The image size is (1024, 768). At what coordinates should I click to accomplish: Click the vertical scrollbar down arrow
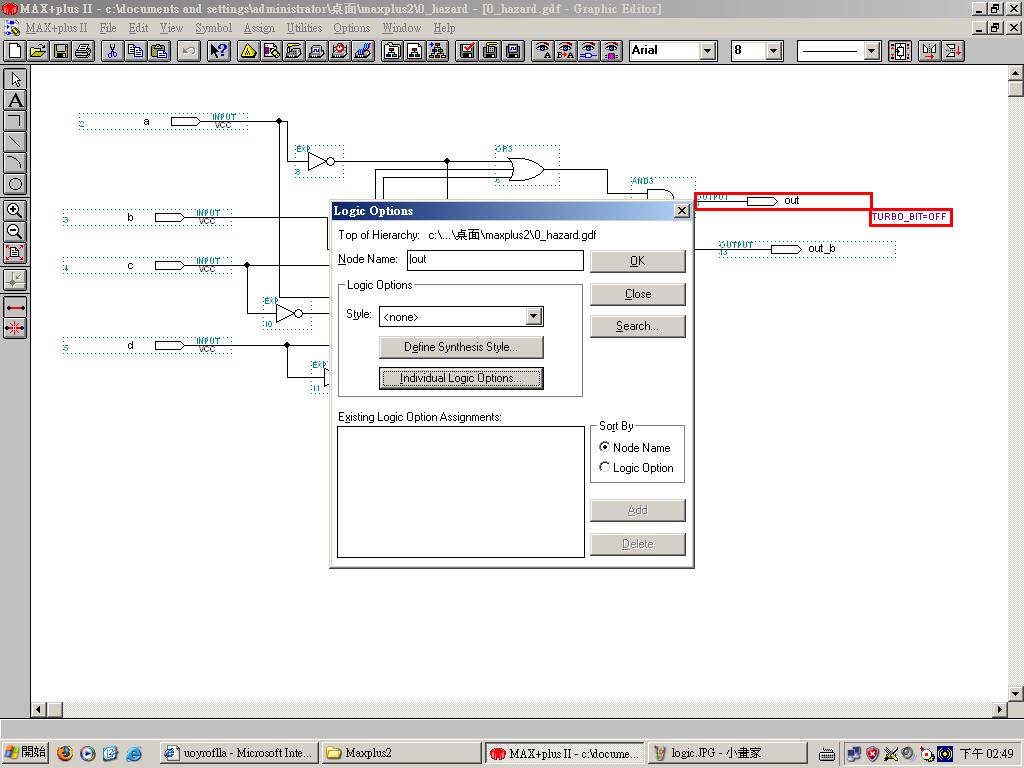point(1016,694)
